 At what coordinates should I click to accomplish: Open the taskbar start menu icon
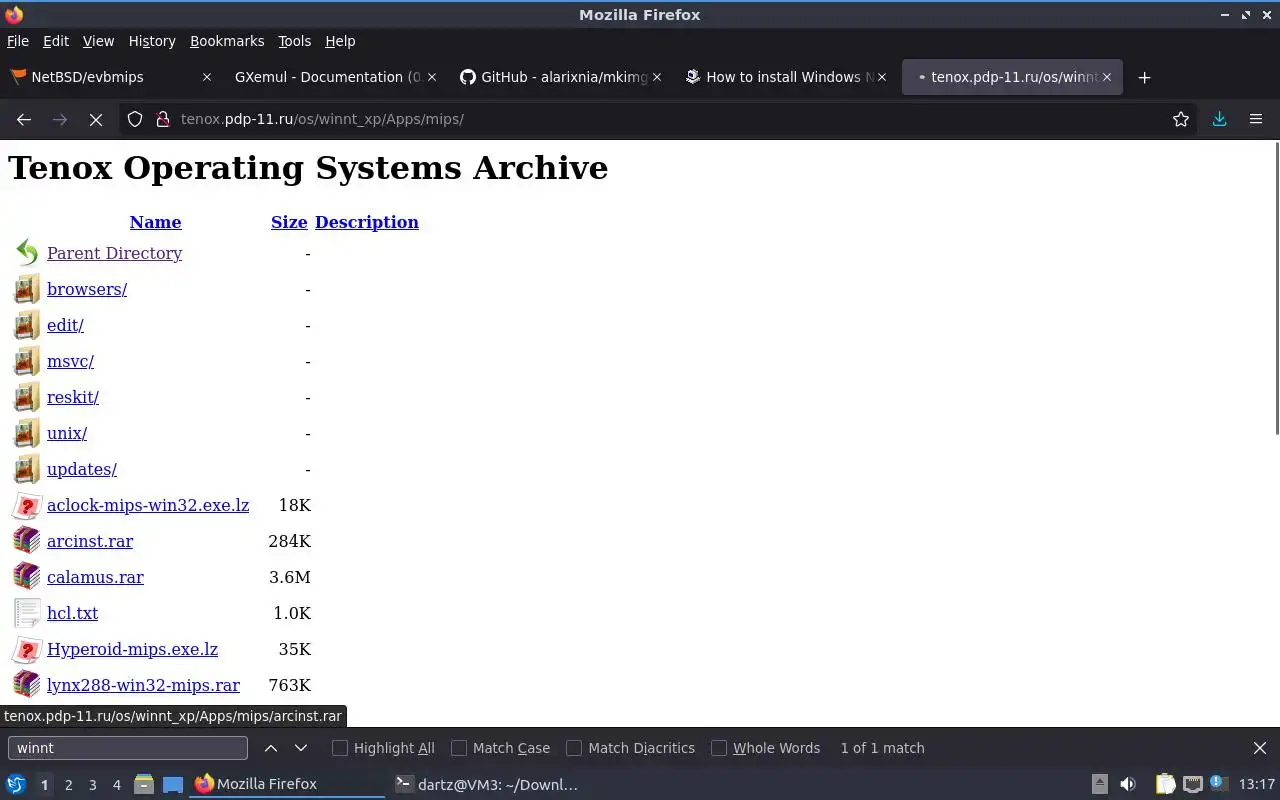pyautogui.click(x=16, y=784)
